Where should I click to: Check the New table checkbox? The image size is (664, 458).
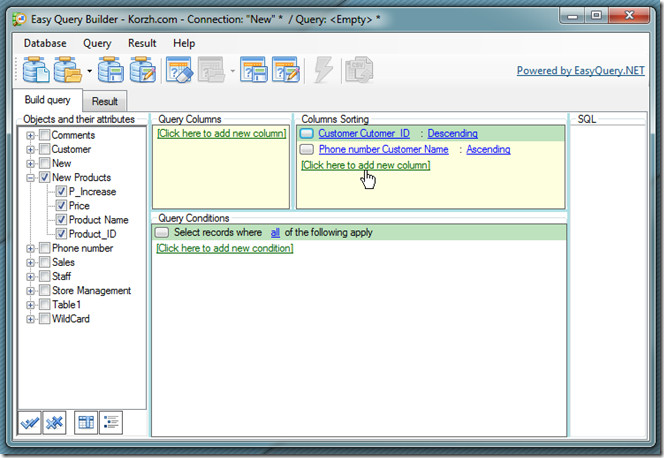(x=44, y=163)
